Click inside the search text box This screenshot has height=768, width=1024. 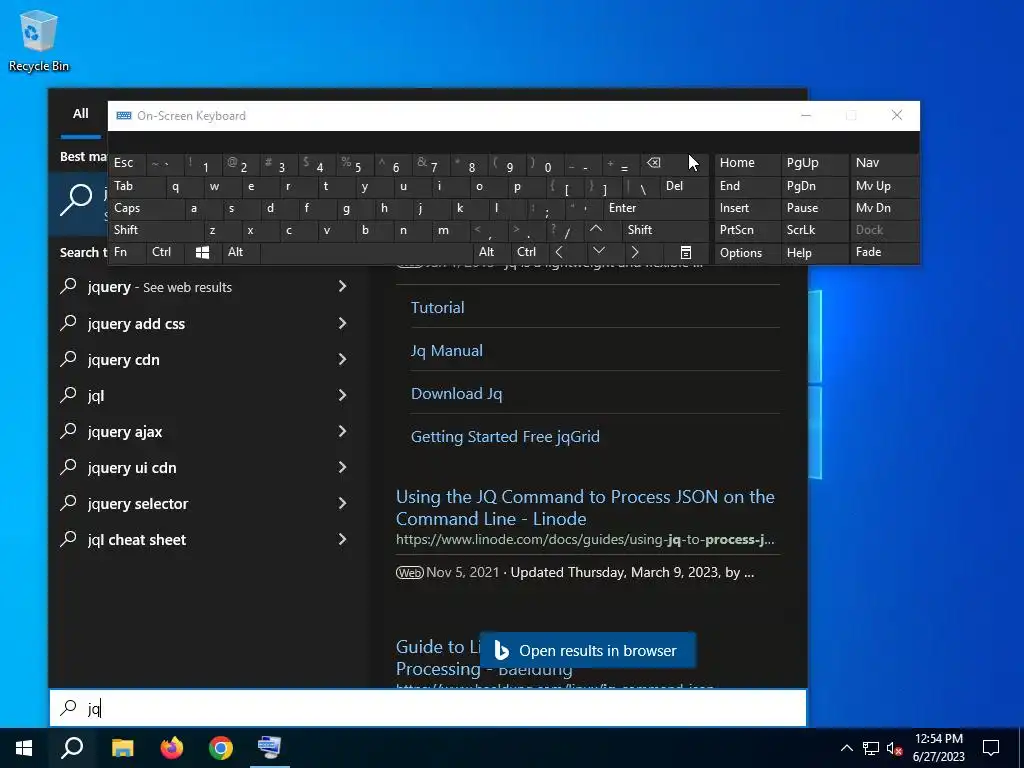click(x=428, y=708)
